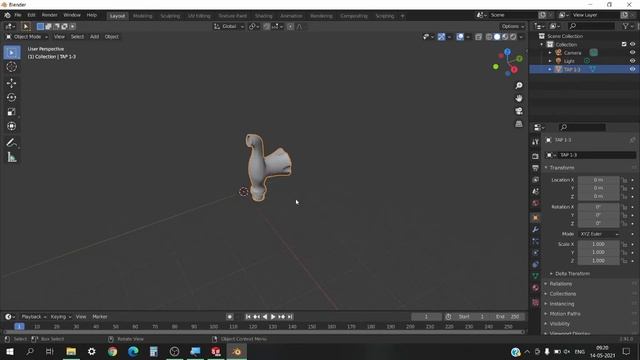Screen dimensions: 640x360
Task: Click the outliner filter funnel icon
Action: [627, 26]
